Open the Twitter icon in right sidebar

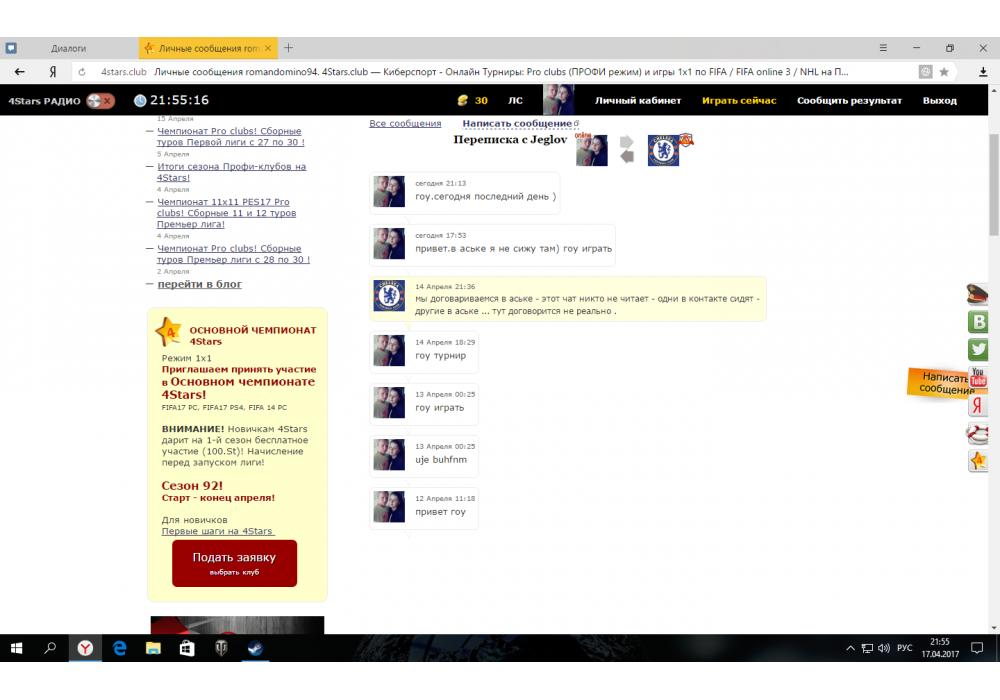pos(978,350)
